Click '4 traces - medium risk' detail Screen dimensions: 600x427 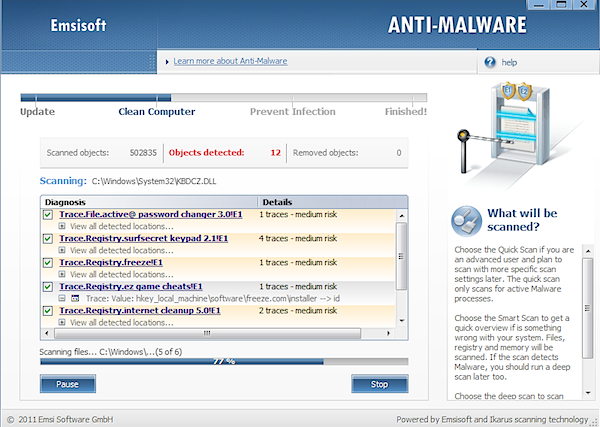point(298,238)
